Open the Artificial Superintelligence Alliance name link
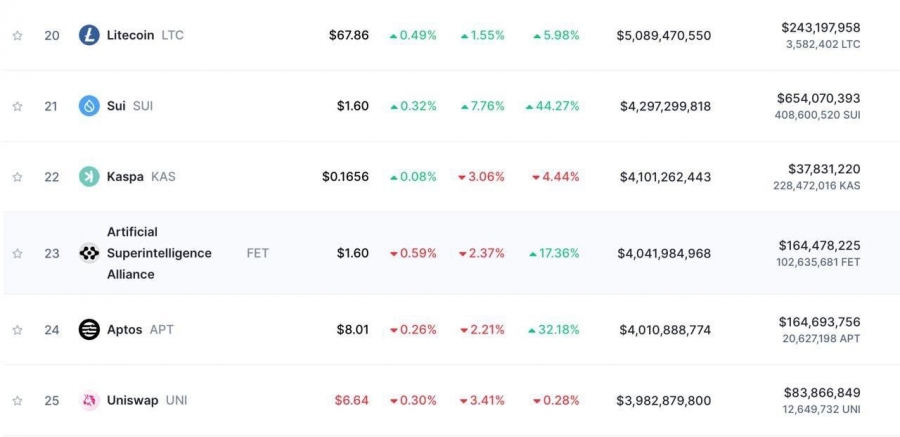Viewport: 900px width, 437px height. pos(159,253)
